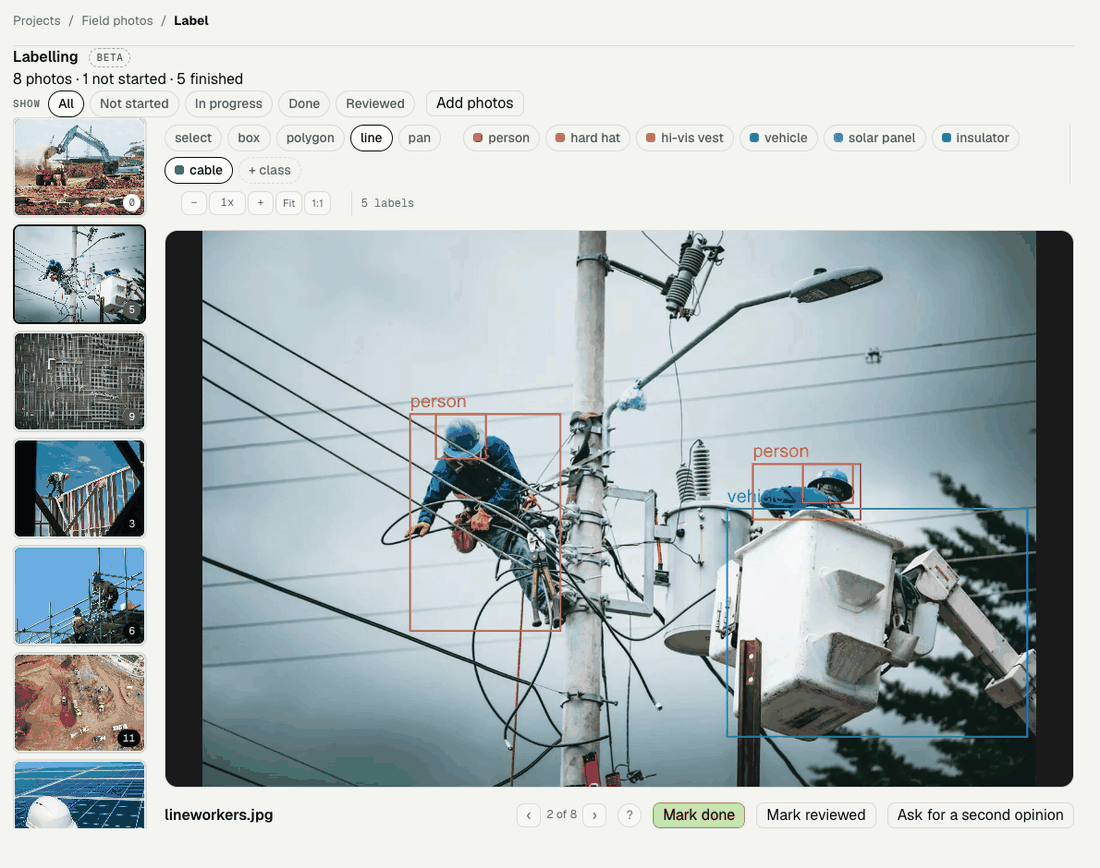
Task: Select the box drawing tool
Action: (x=248, y=138)
